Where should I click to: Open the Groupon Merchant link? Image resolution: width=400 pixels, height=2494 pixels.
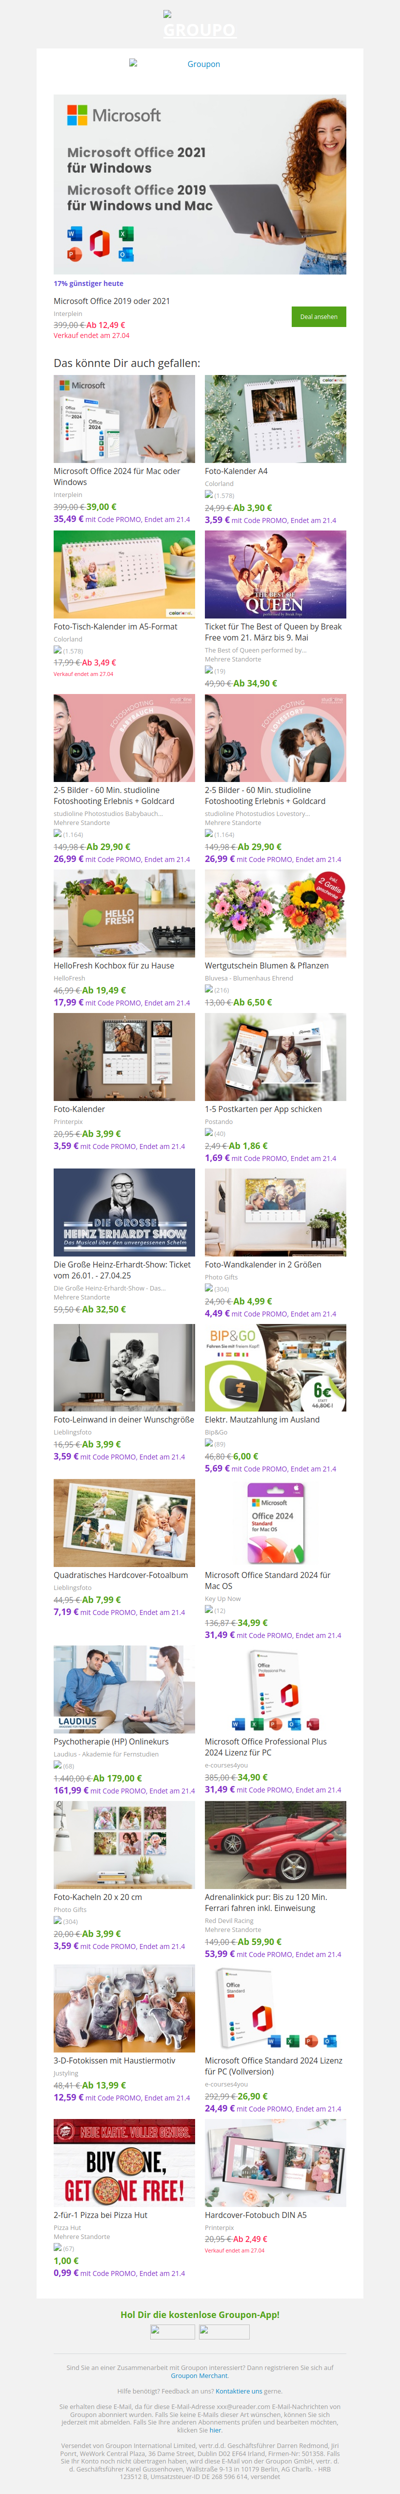pyautogui.click(x=200, y=2376)
